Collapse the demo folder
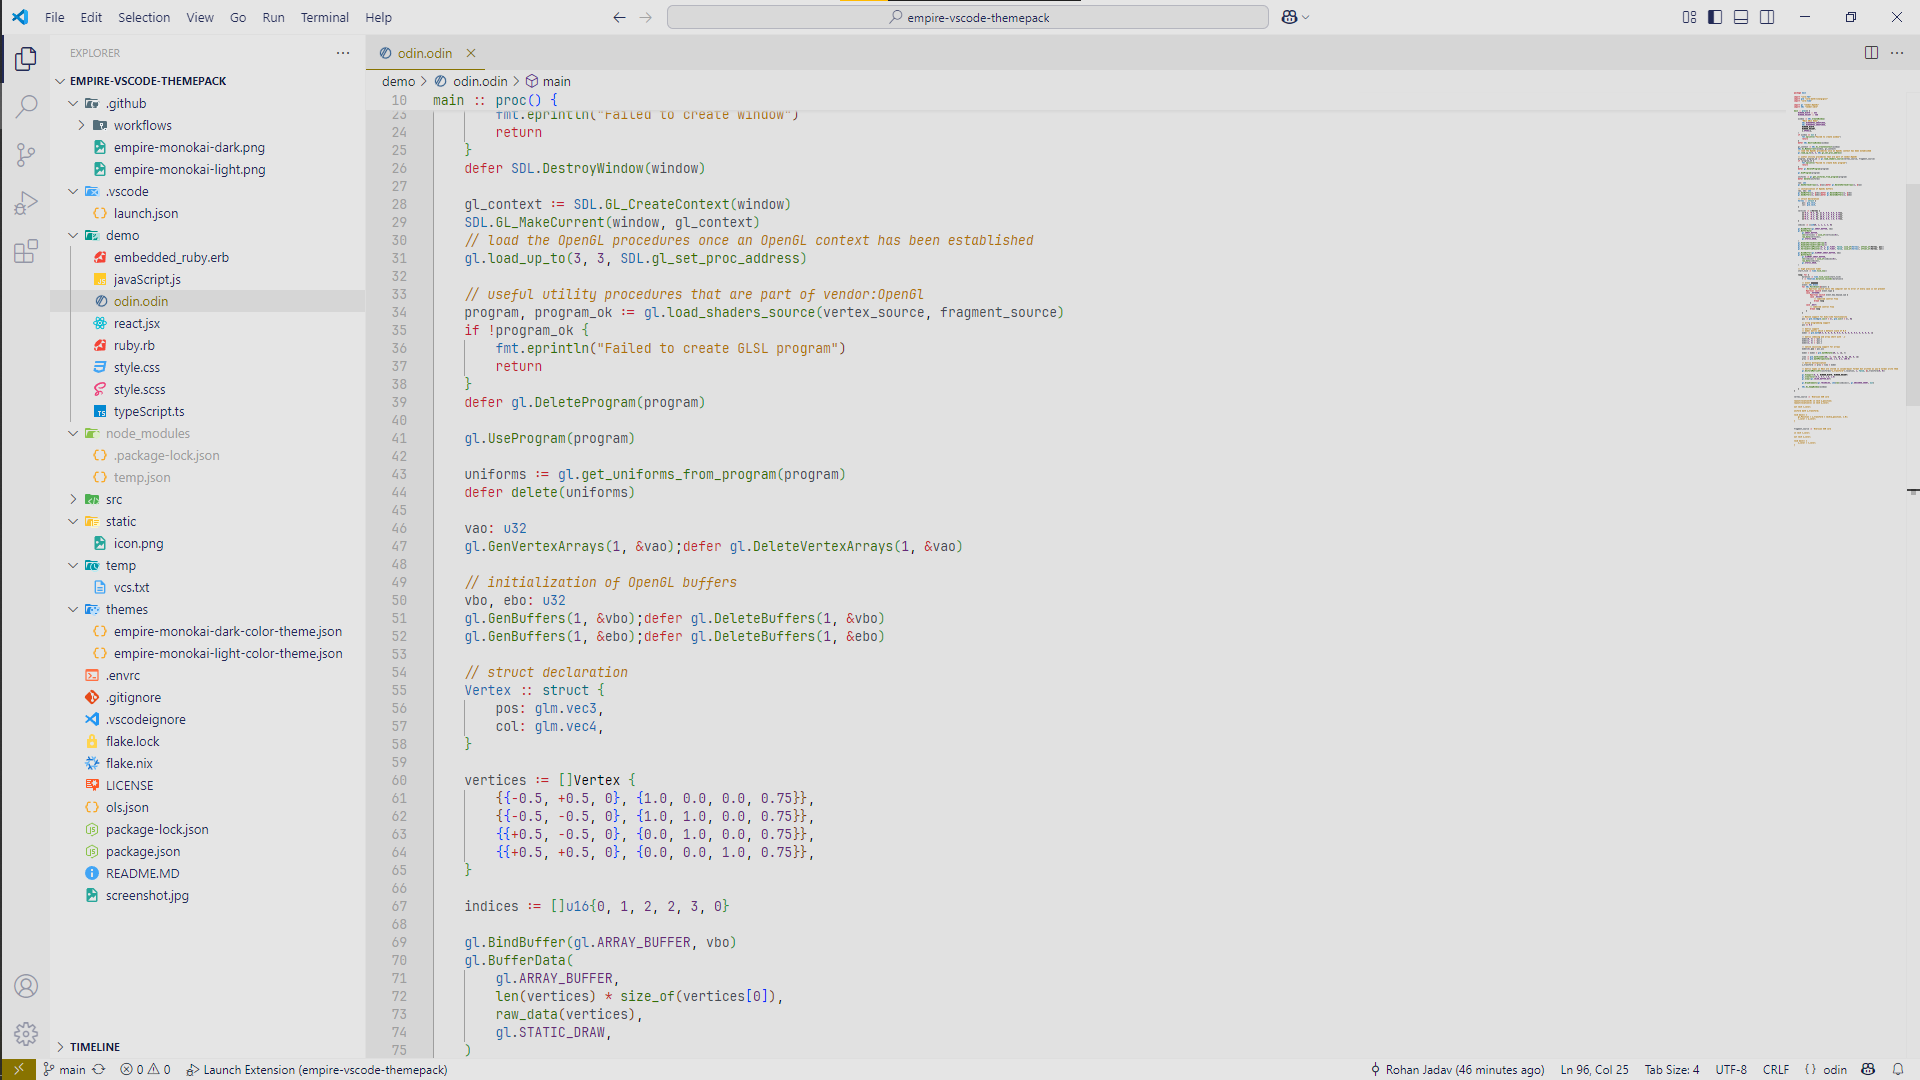The image size is (1920, 1080). click(122, 235)
